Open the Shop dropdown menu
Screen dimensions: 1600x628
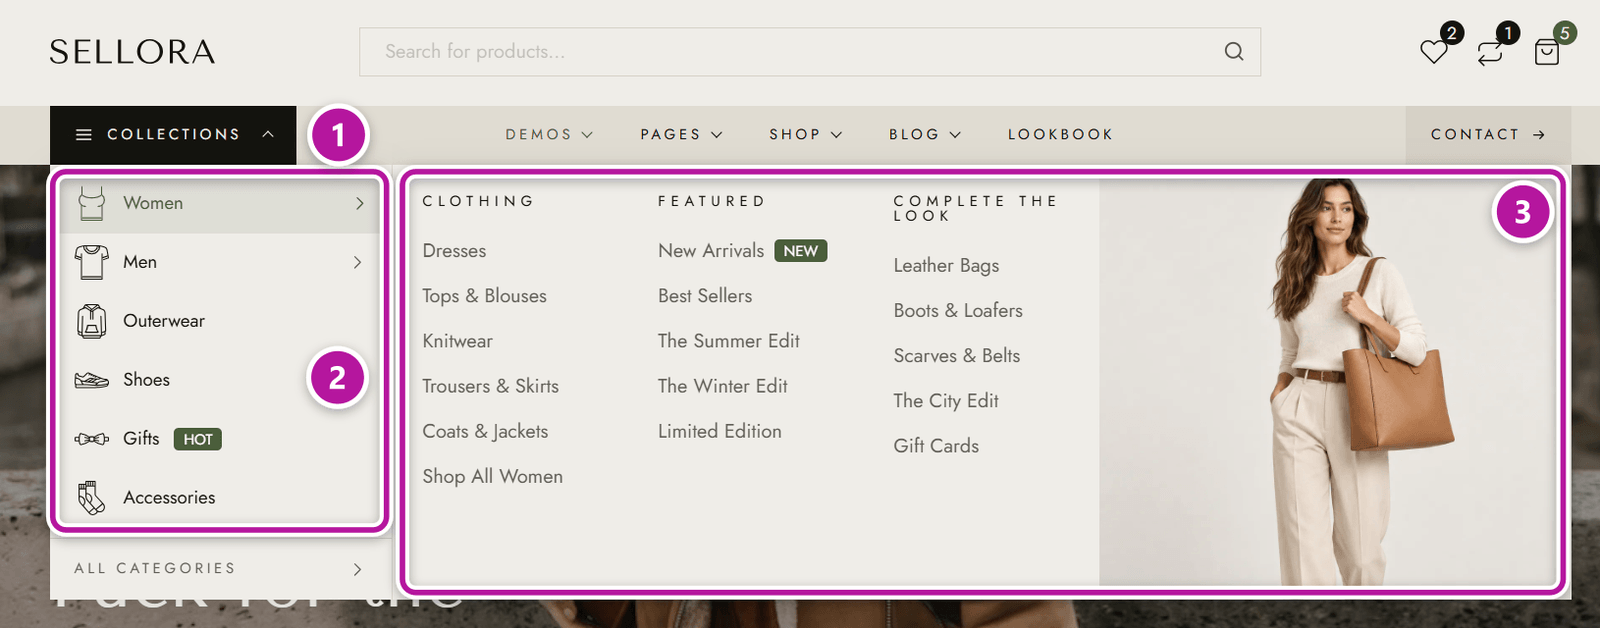pyautogui.click(x=805, y=134)
